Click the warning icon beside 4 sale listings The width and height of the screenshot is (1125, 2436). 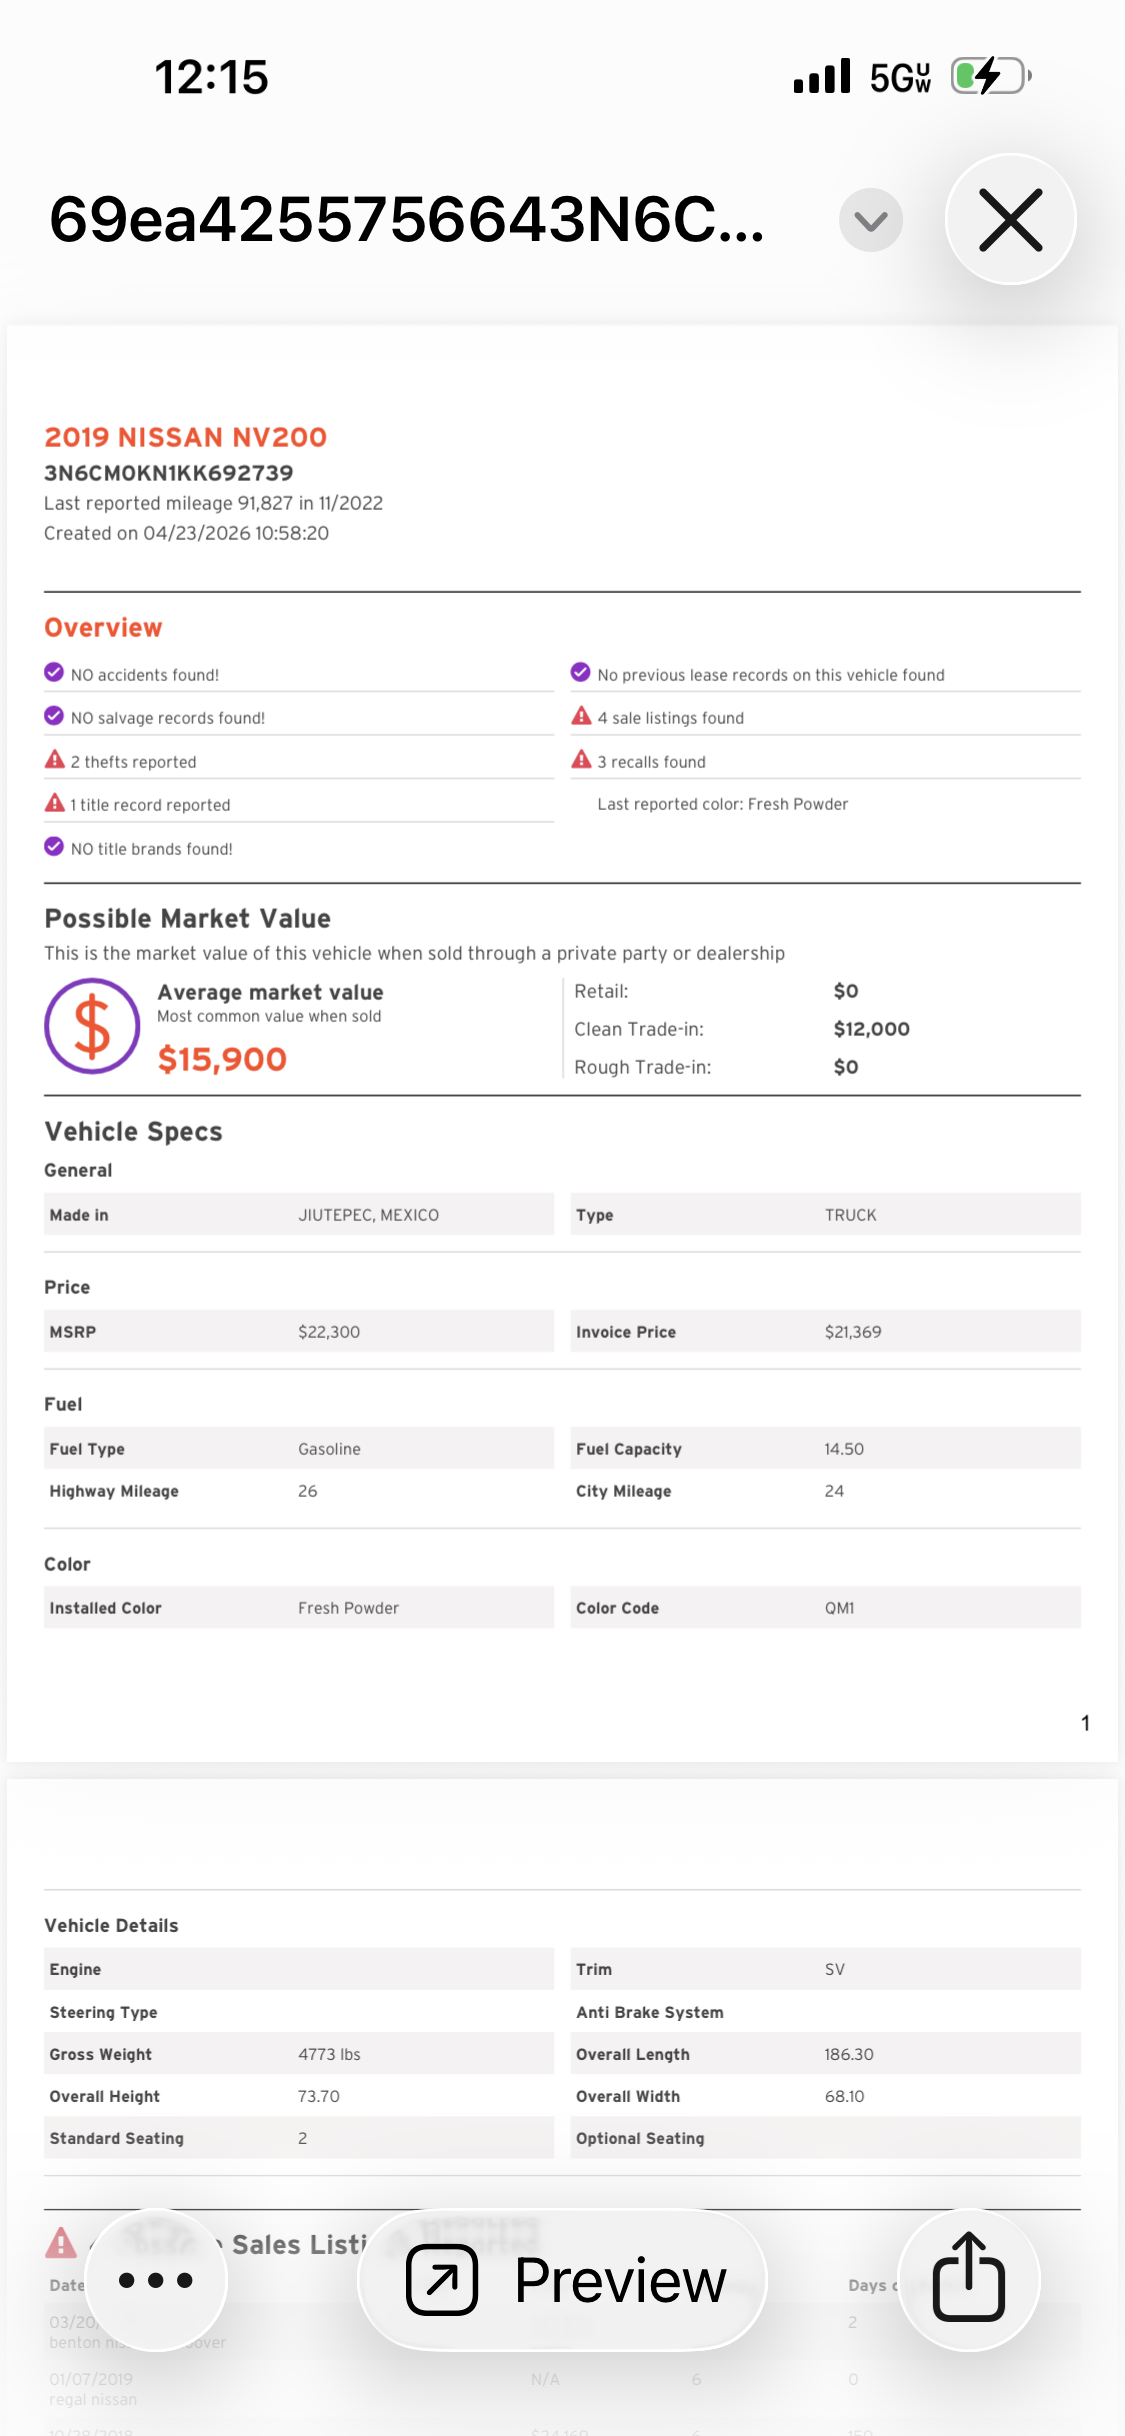point(581,716)
